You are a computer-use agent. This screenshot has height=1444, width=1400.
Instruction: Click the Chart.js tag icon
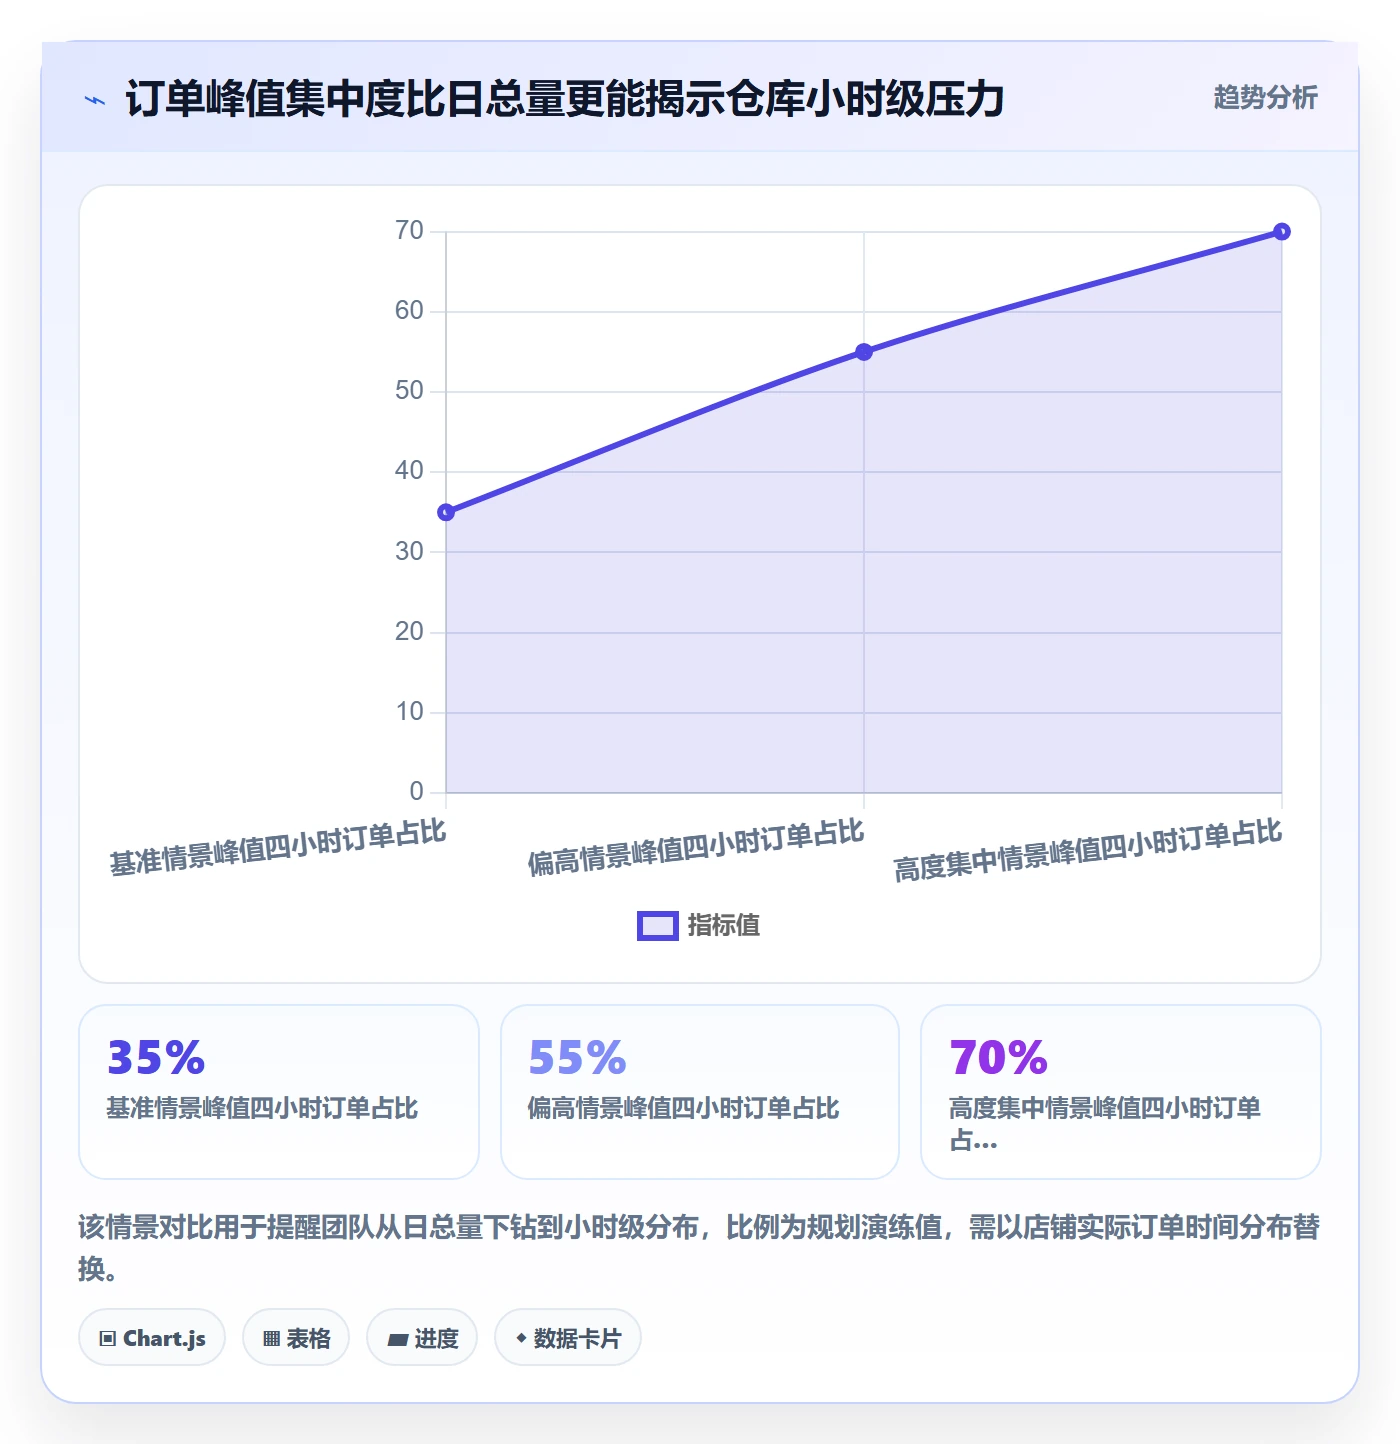point(108,1339)
